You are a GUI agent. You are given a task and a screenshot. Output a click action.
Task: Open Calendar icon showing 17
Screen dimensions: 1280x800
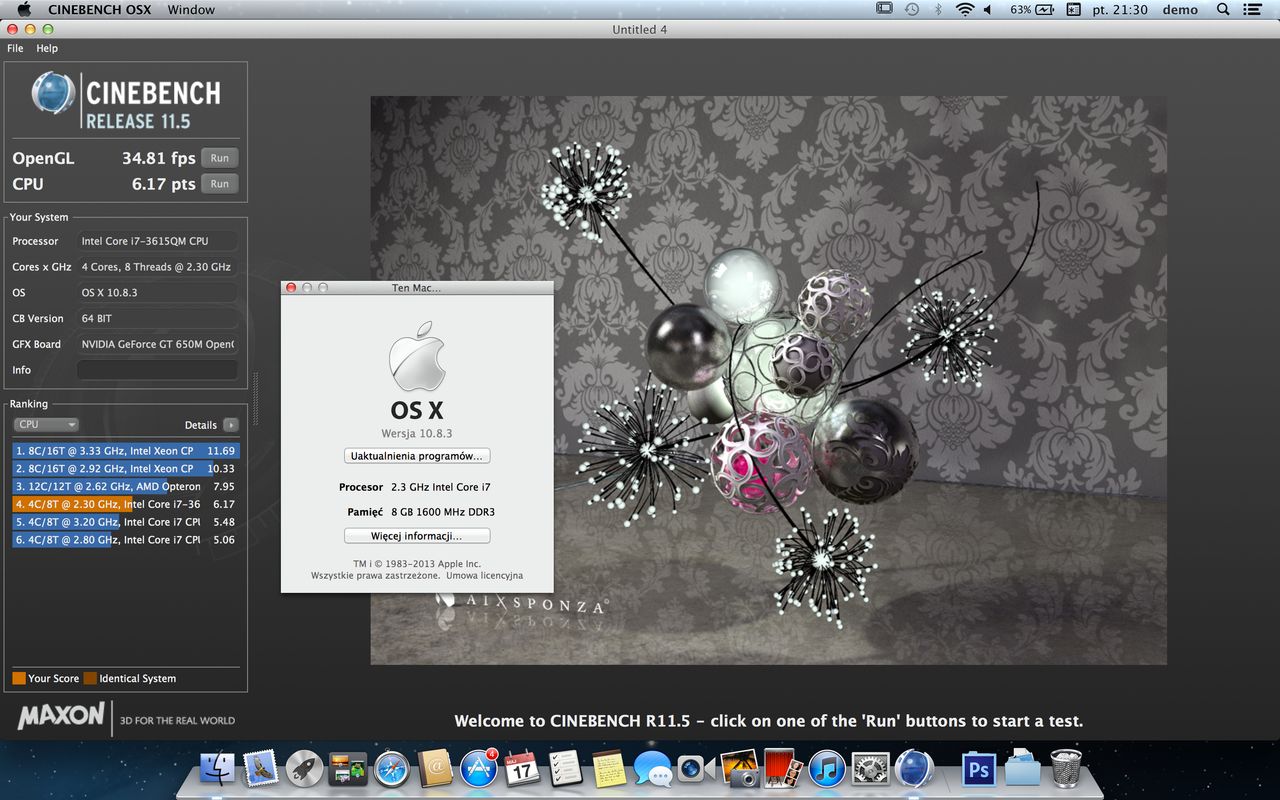[x=522, y=768]
